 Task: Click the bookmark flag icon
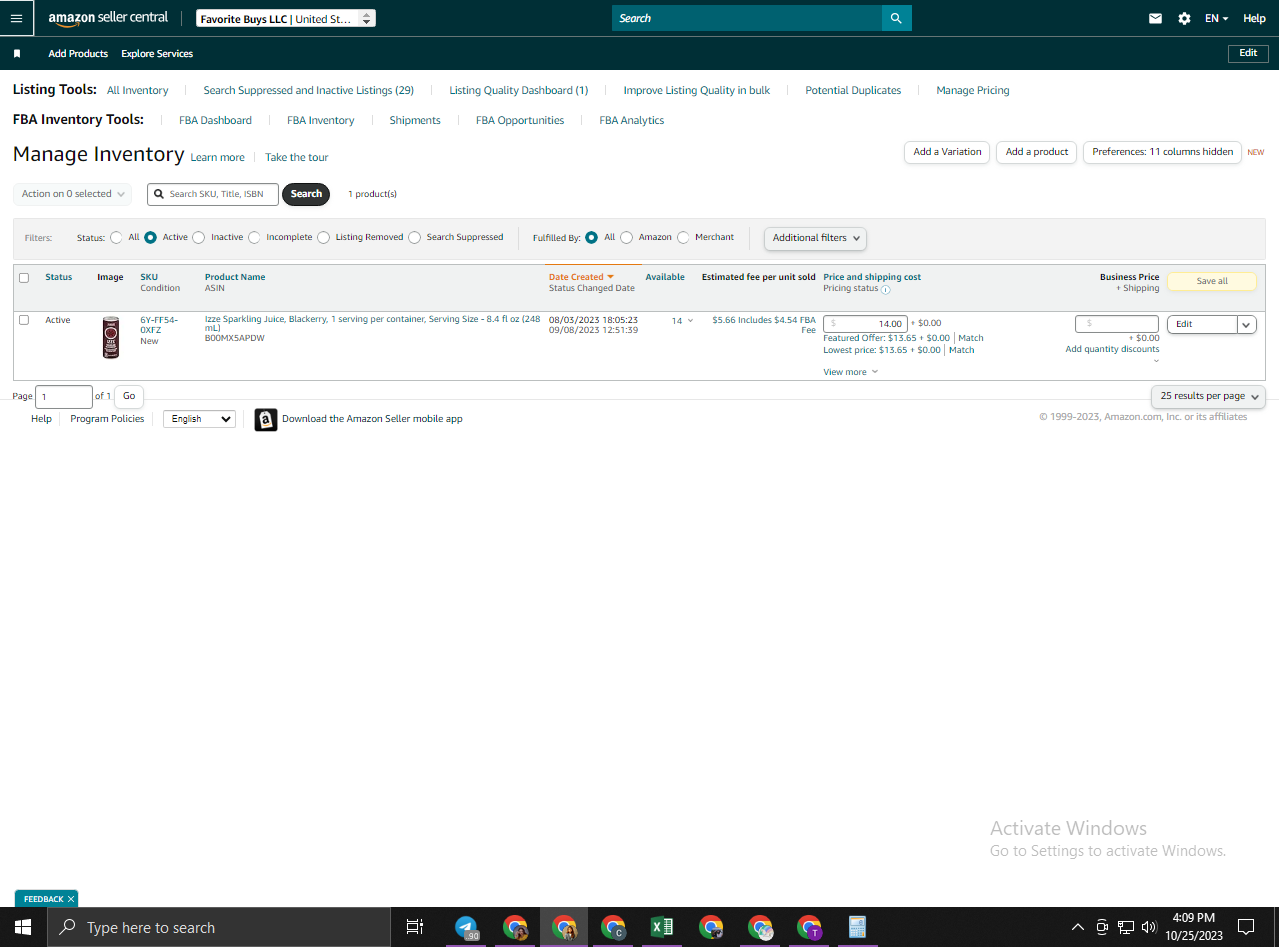[x=17, y=54]
